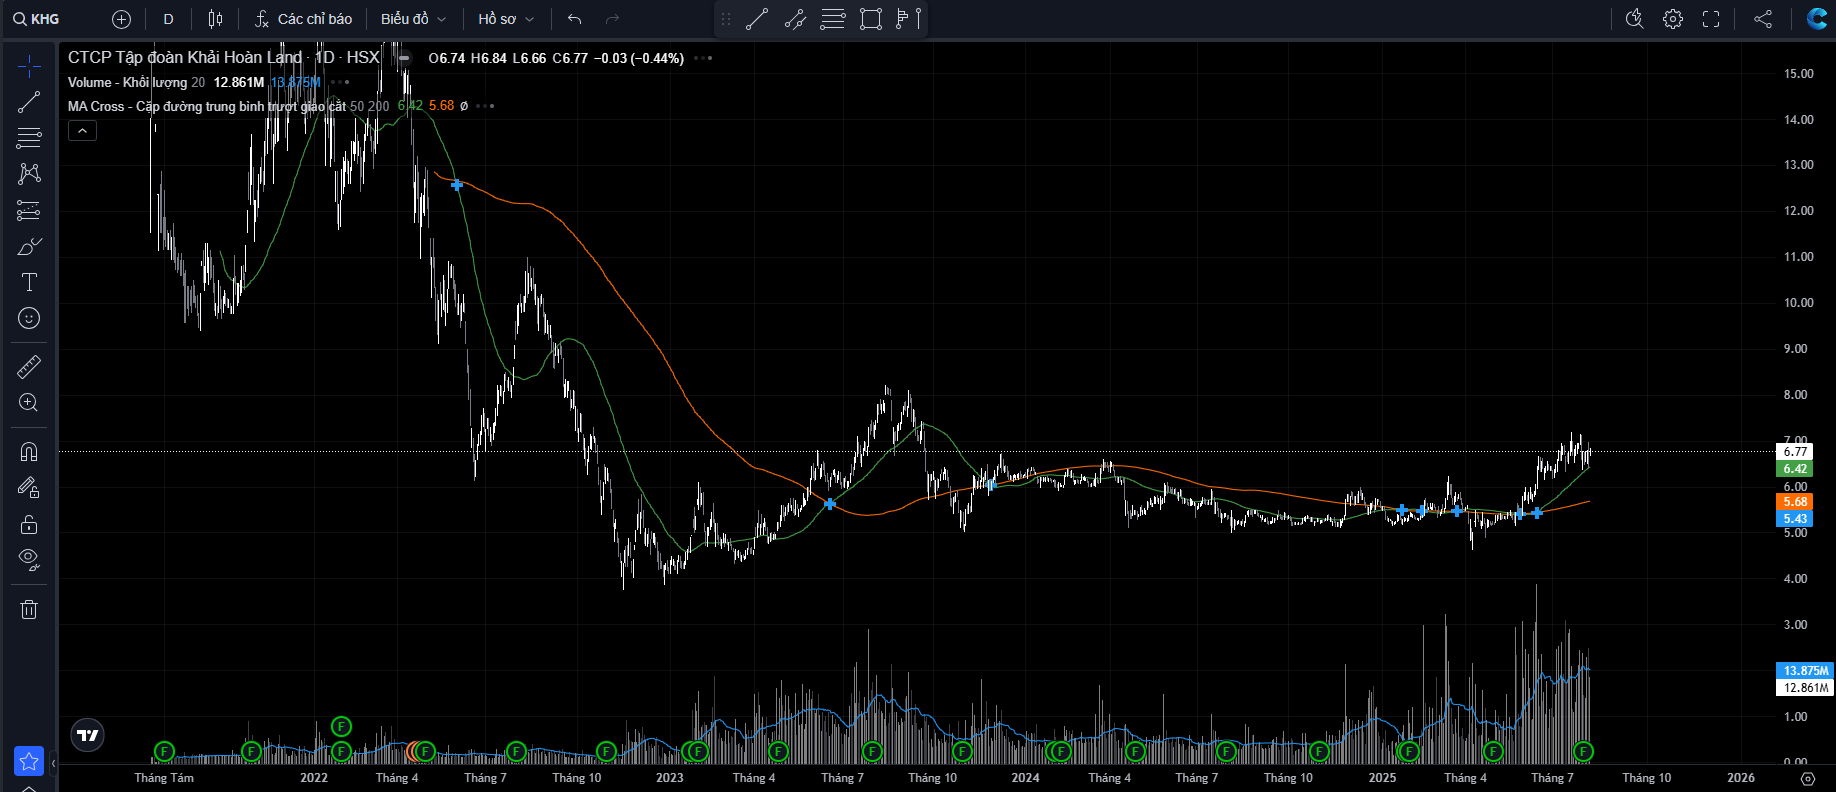Open chart settings gear in top bar
The width and height of the screenshot is (1836, 792).
pos(1673,19)
